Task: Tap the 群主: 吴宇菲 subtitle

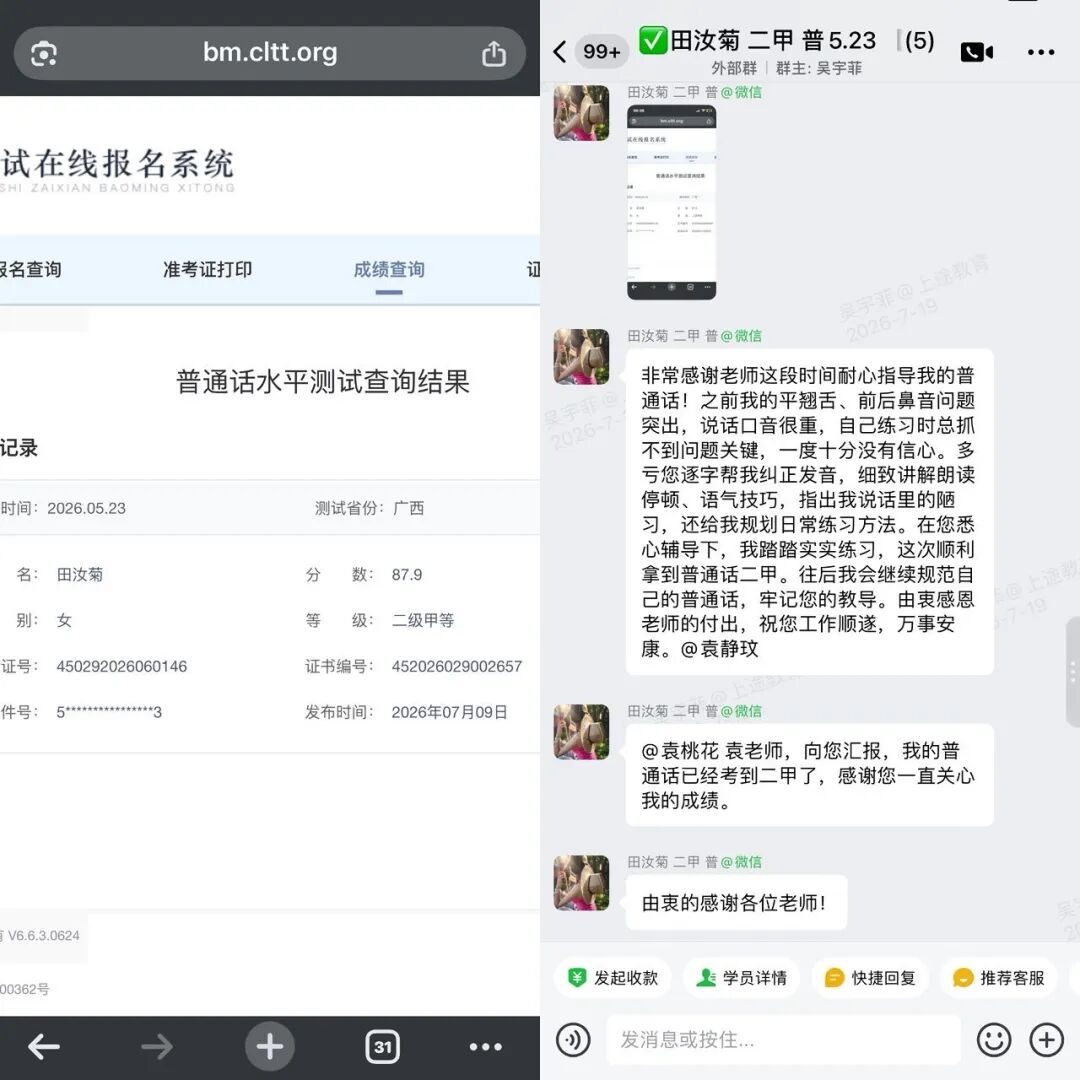Action: point(818,68)
